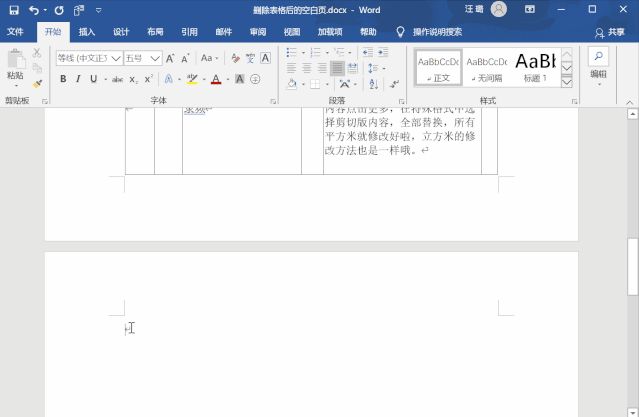Apply the 标题 1 style
The width and height of the screenshot is (639, 417).
(x=536, y=66)
